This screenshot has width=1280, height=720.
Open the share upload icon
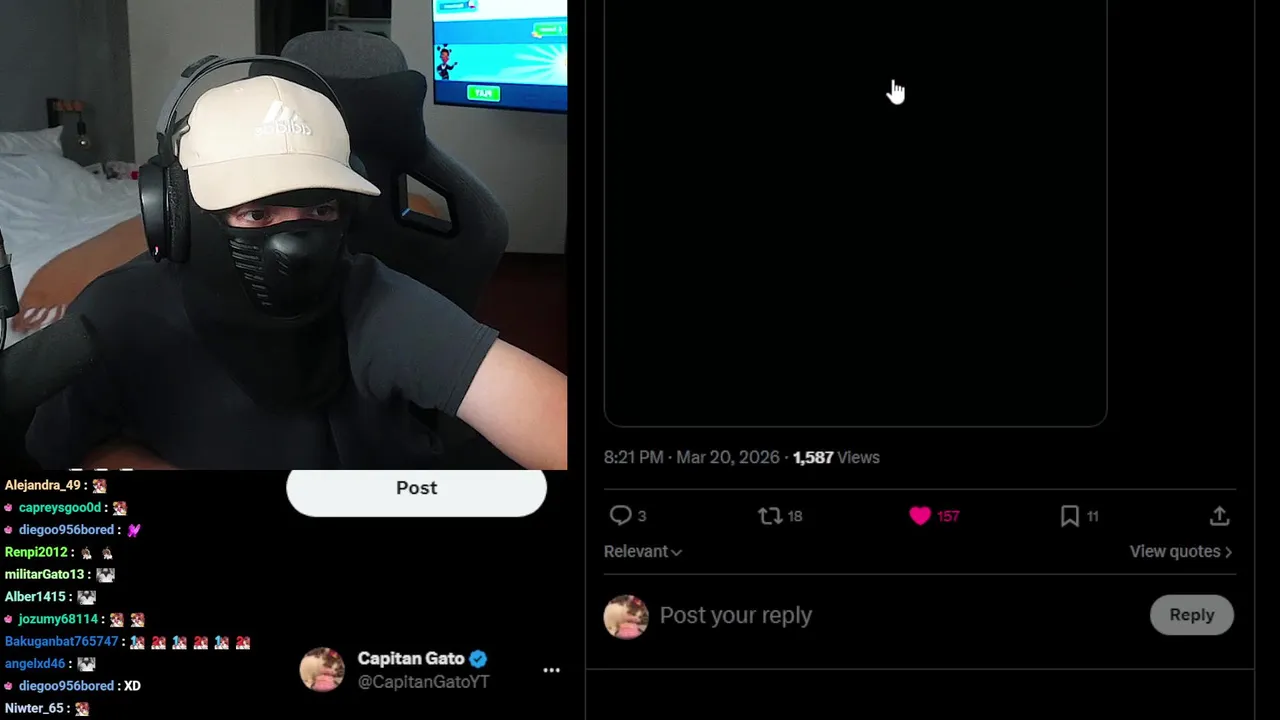tap(1219, 516)
